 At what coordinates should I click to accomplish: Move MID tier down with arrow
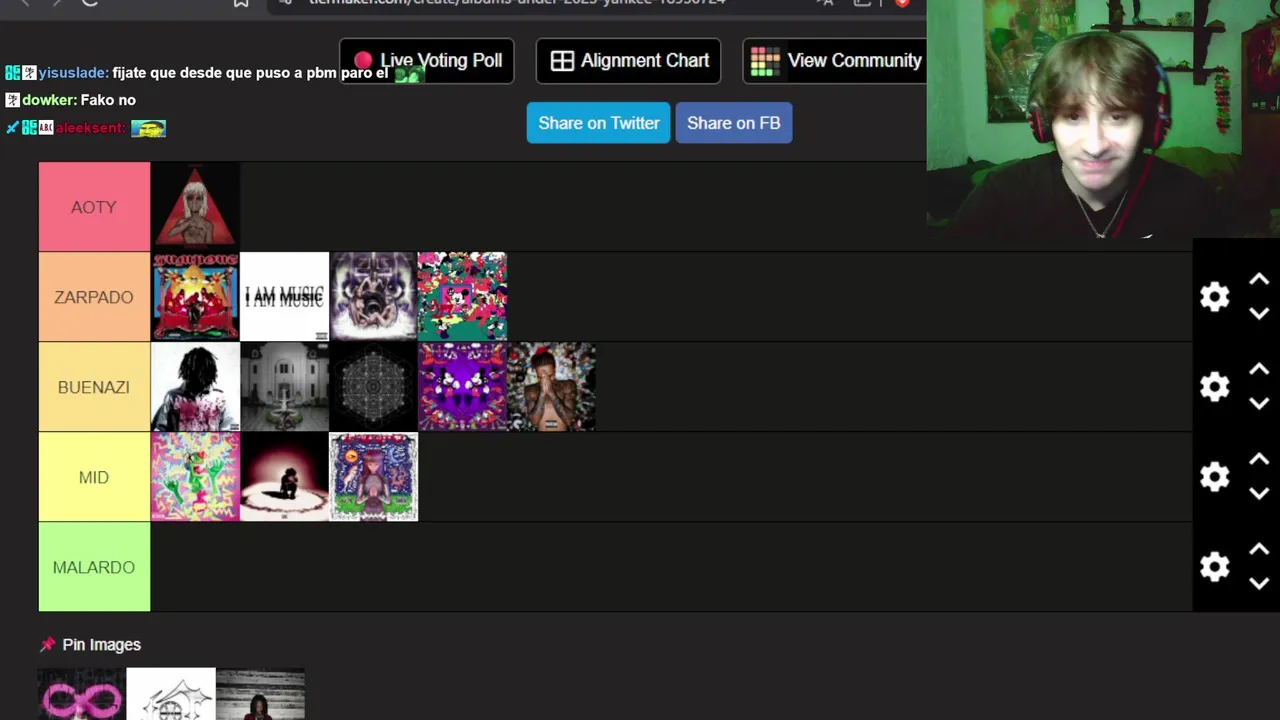[1259, 493]
